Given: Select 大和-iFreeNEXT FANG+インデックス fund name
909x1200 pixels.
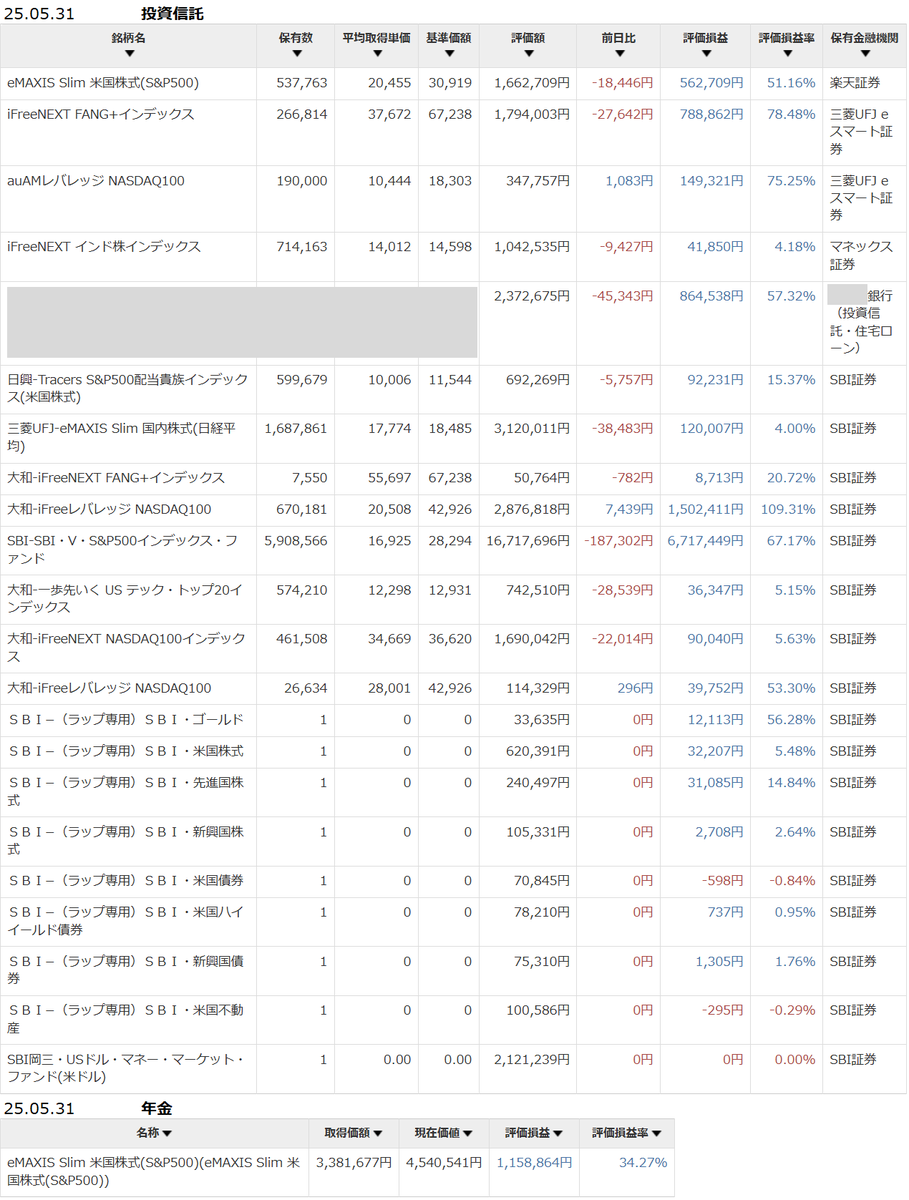Looking at the screenshot, I should click(116, 478).
